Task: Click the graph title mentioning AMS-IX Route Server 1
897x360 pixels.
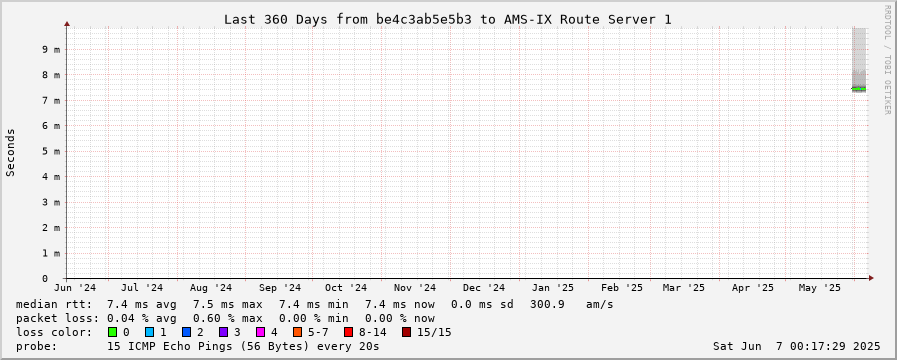Action: (x=447, y=19)
